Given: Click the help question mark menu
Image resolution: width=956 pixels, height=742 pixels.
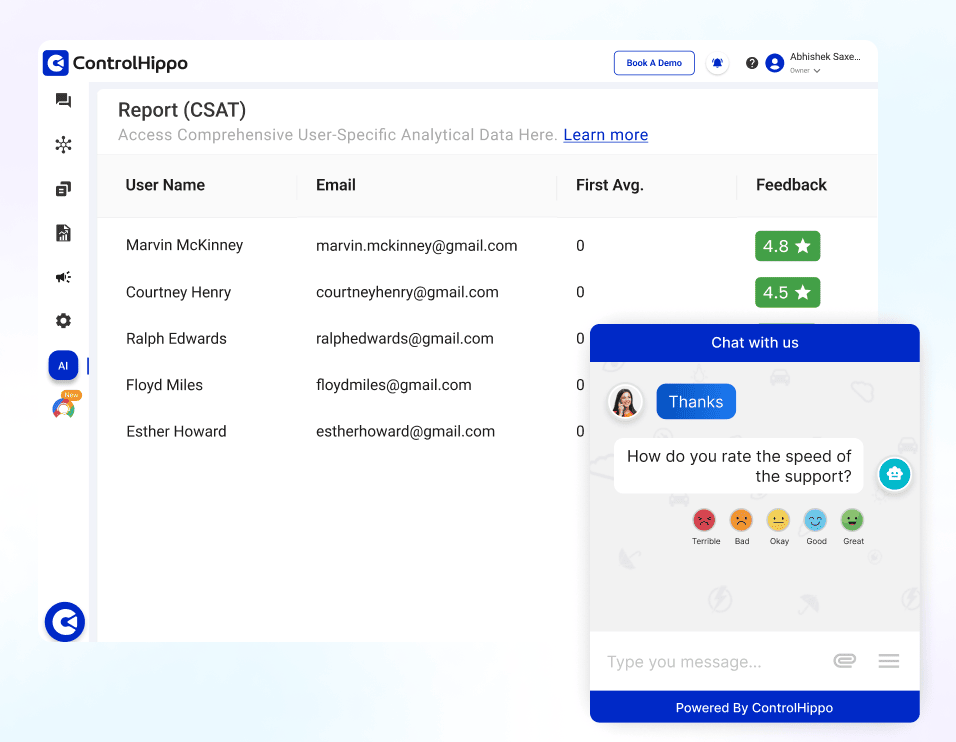Looking at the screenshot, I should click(x=751, y=62).
